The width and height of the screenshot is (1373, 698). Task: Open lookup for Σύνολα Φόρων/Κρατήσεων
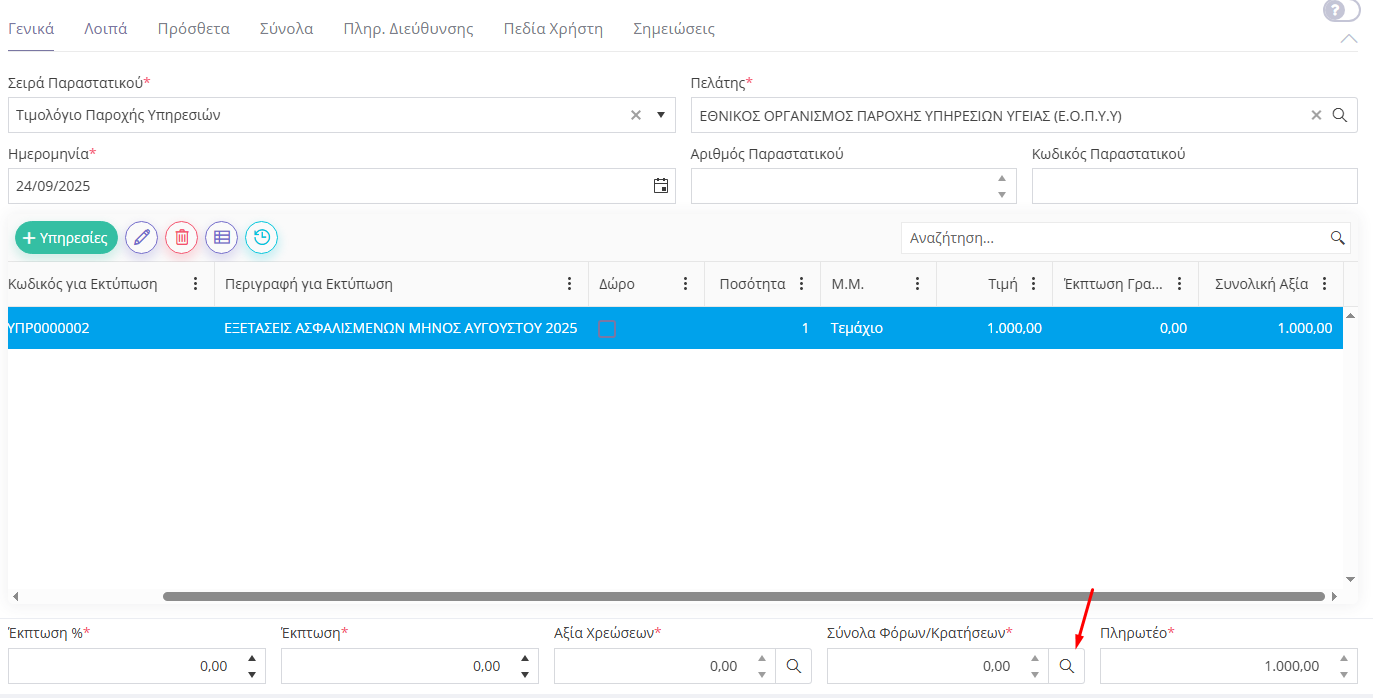[1066, 666]
